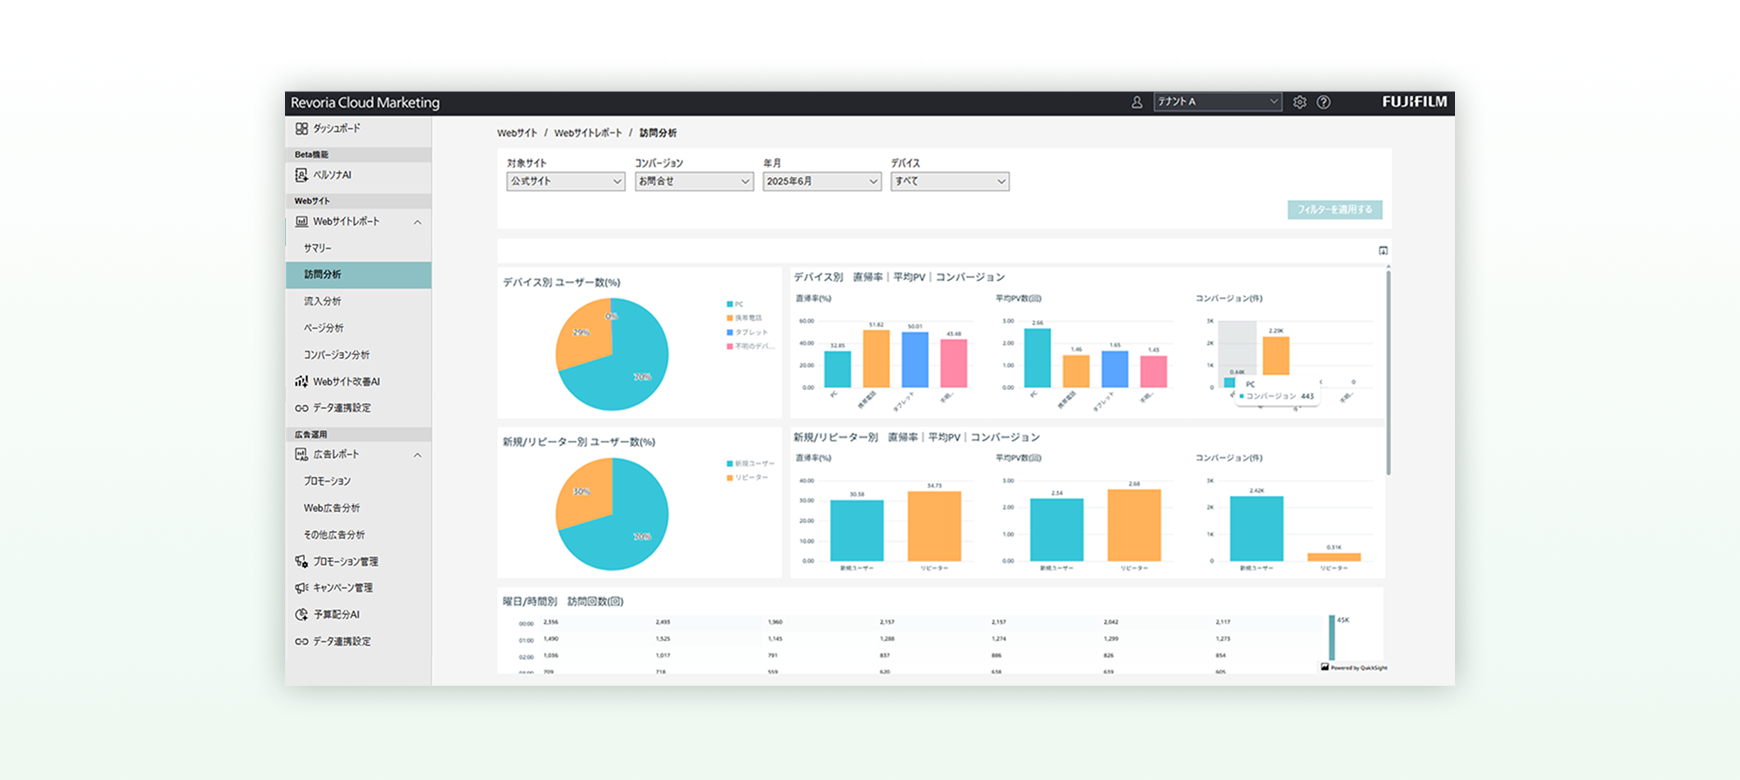Collapse the Webサイトレポート section

coord(417,222)
